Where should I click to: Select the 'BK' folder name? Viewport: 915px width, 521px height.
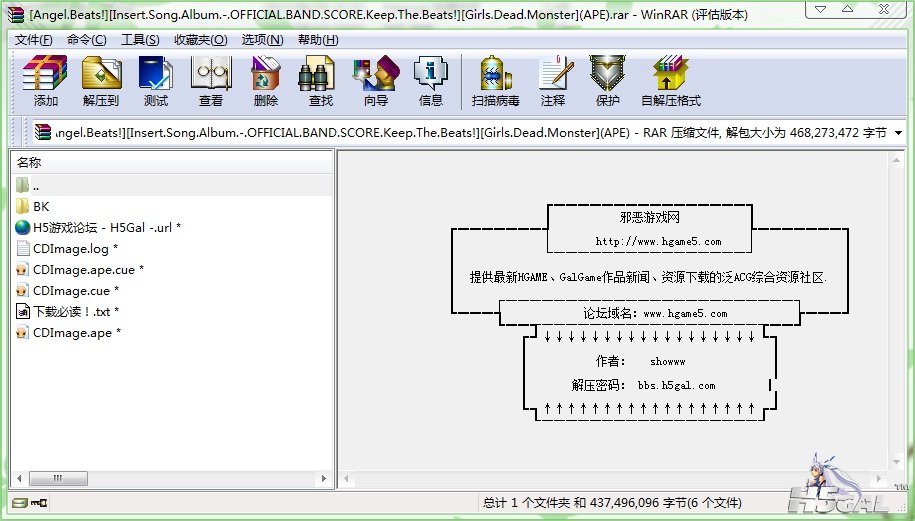click(41, 207)
